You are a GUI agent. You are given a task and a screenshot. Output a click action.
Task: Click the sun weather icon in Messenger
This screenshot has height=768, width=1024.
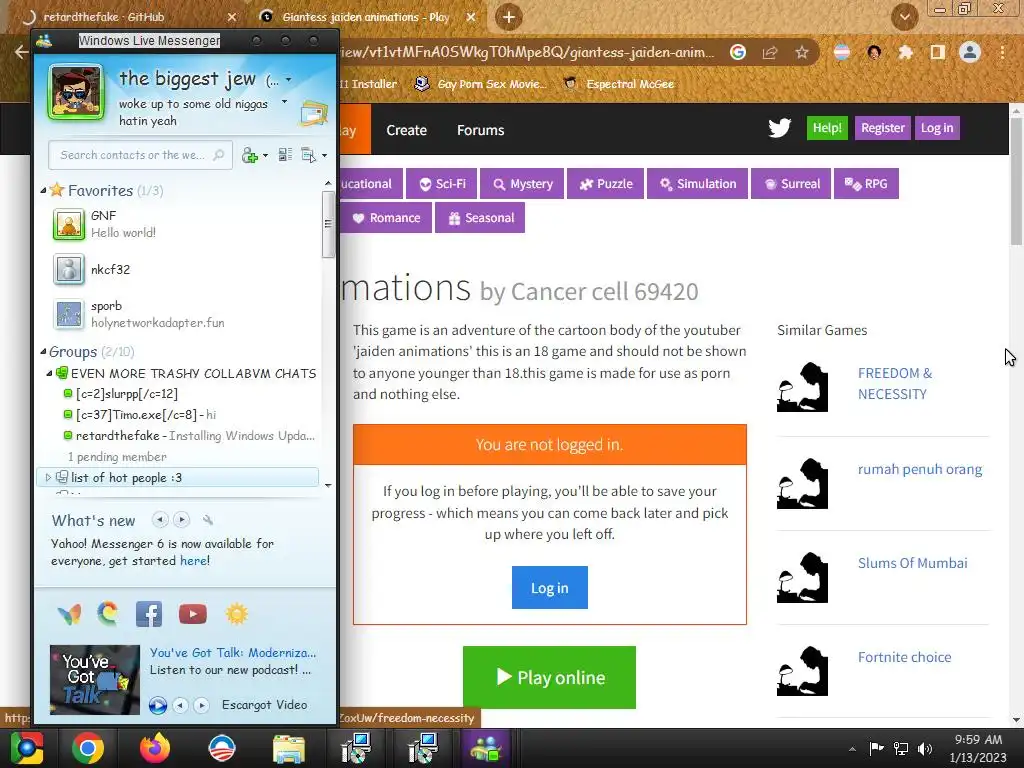(236, 614)
